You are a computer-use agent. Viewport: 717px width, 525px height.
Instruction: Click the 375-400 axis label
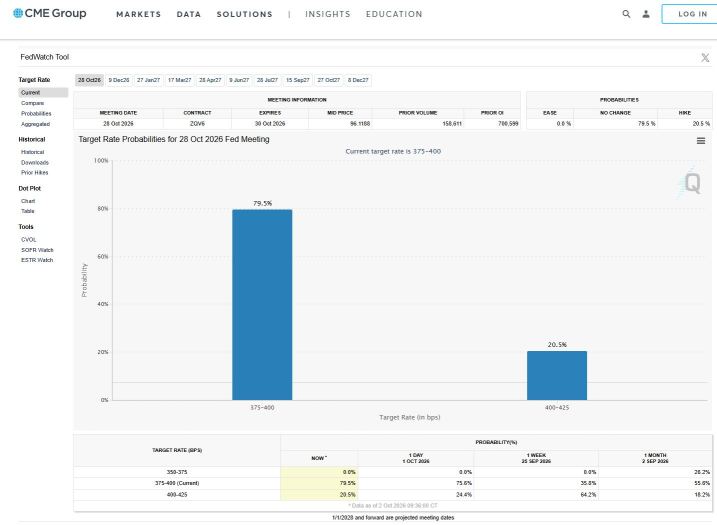tap(262, 407)
